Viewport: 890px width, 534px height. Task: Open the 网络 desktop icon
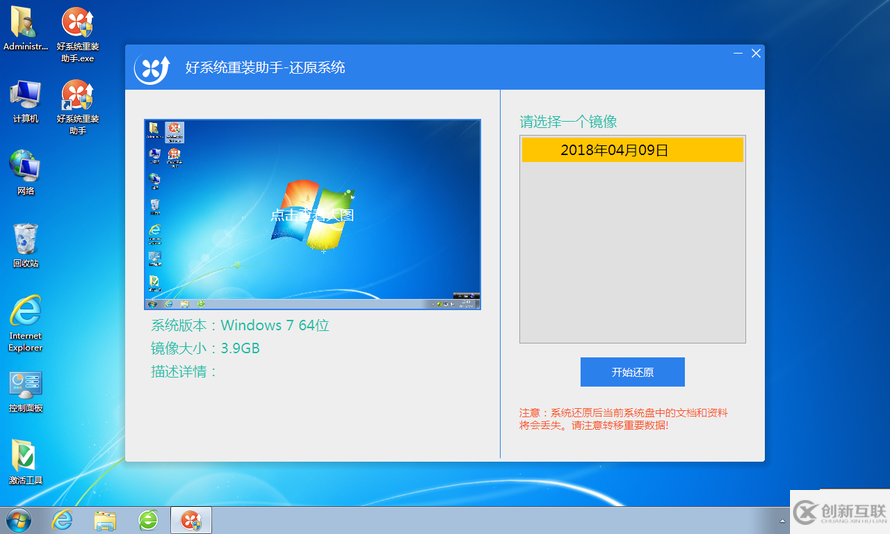tap(25, 173)
